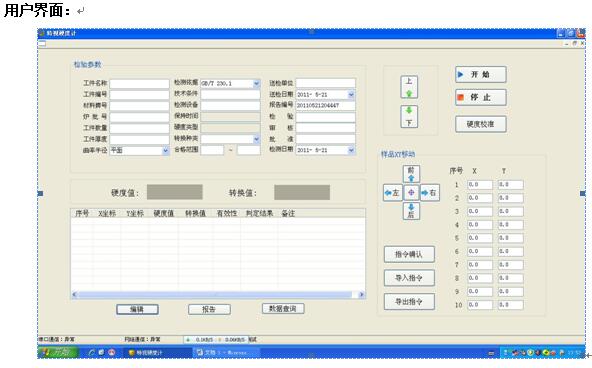Open the 送检日期 date dropdown
The width and height of the screenshot is (592, 368).
(351, 94)
